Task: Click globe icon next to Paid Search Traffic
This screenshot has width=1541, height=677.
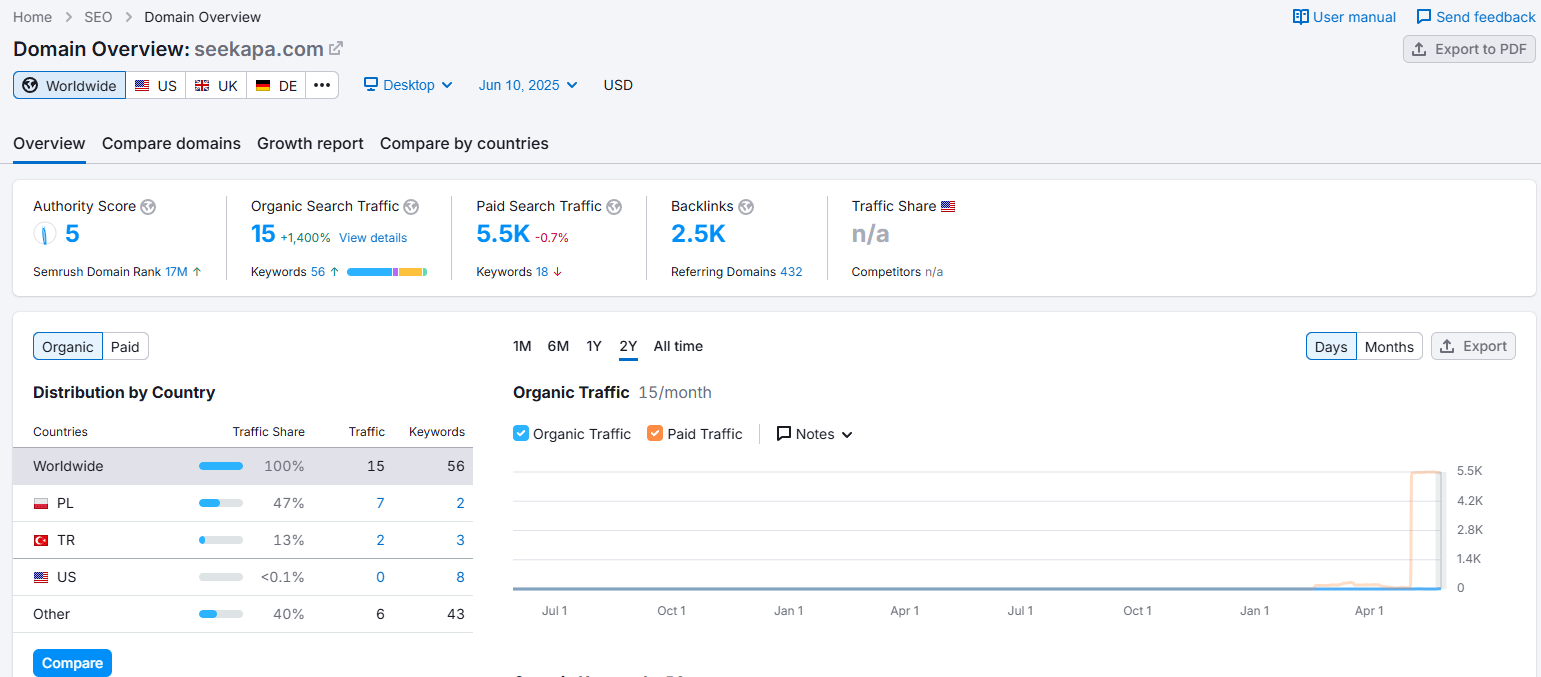Action: click(x=614, y=207)
